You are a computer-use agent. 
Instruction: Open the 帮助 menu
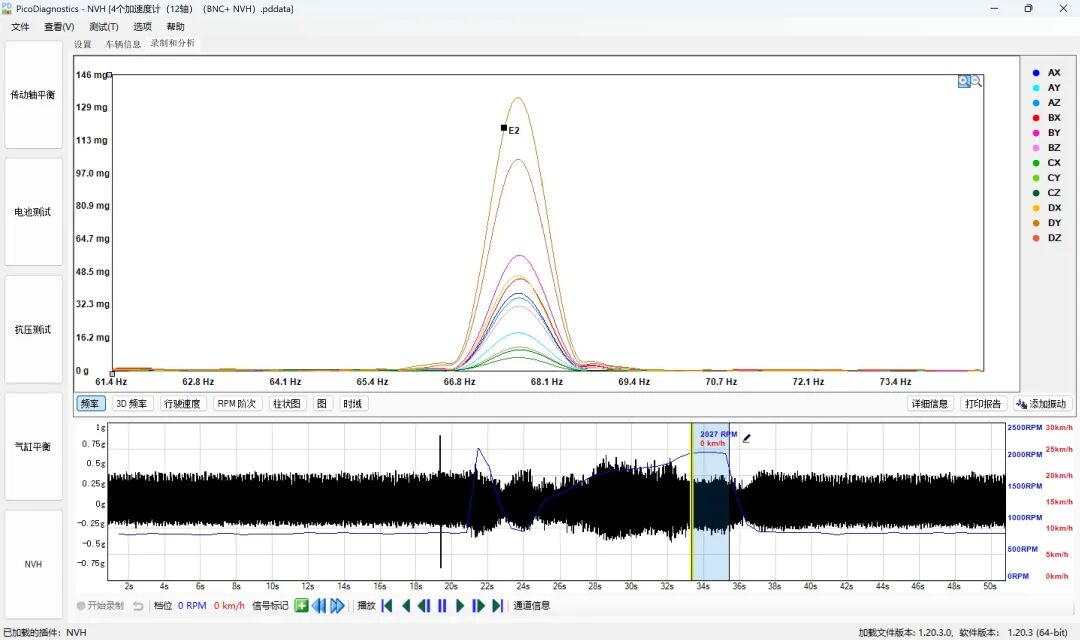[176, 27]
